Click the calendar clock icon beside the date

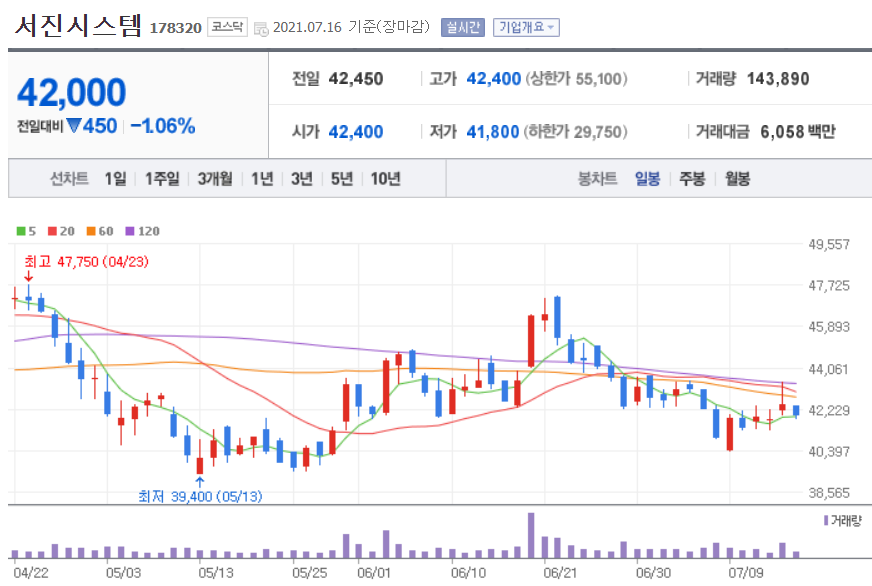point(261,29)
